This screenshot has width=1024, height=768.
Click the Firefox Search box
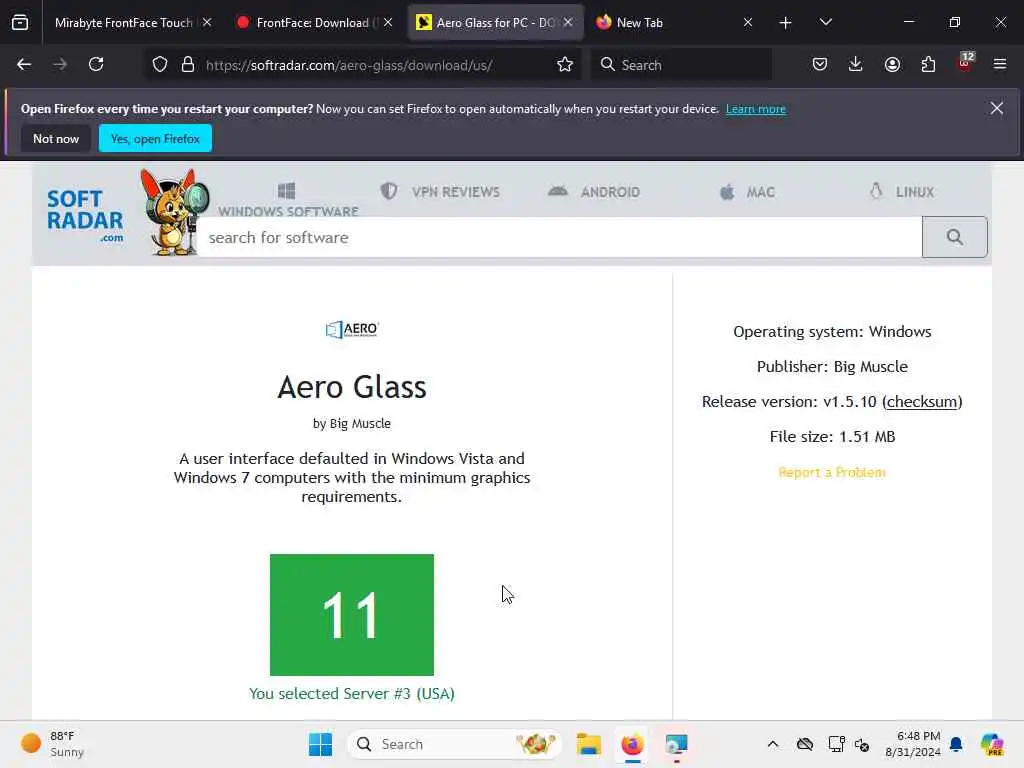click(x=682, y=65)
